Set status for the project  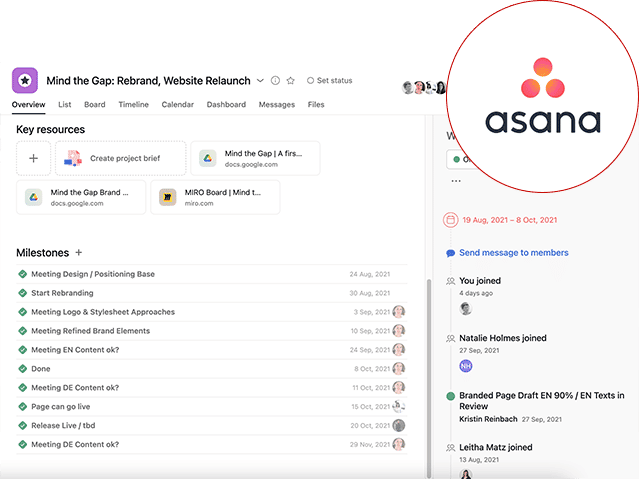pyautogui.click(x=330, y=81)
